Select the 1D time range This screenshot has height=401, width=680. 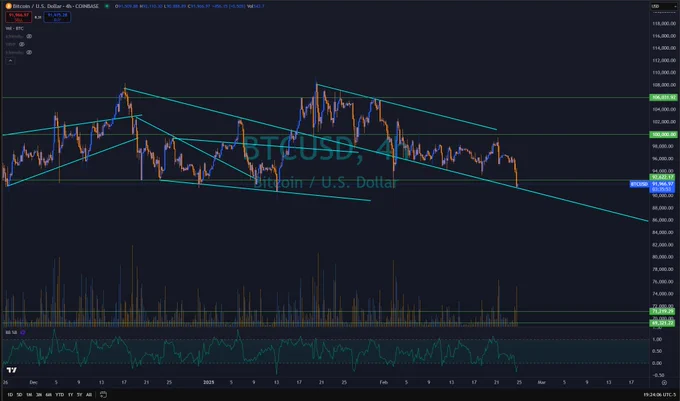10,394
